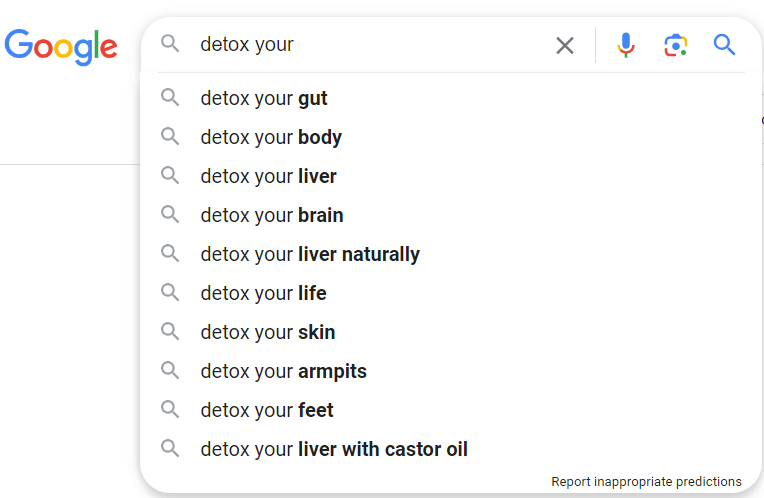Select suggestion 'detox your body'

pos(271,137)
